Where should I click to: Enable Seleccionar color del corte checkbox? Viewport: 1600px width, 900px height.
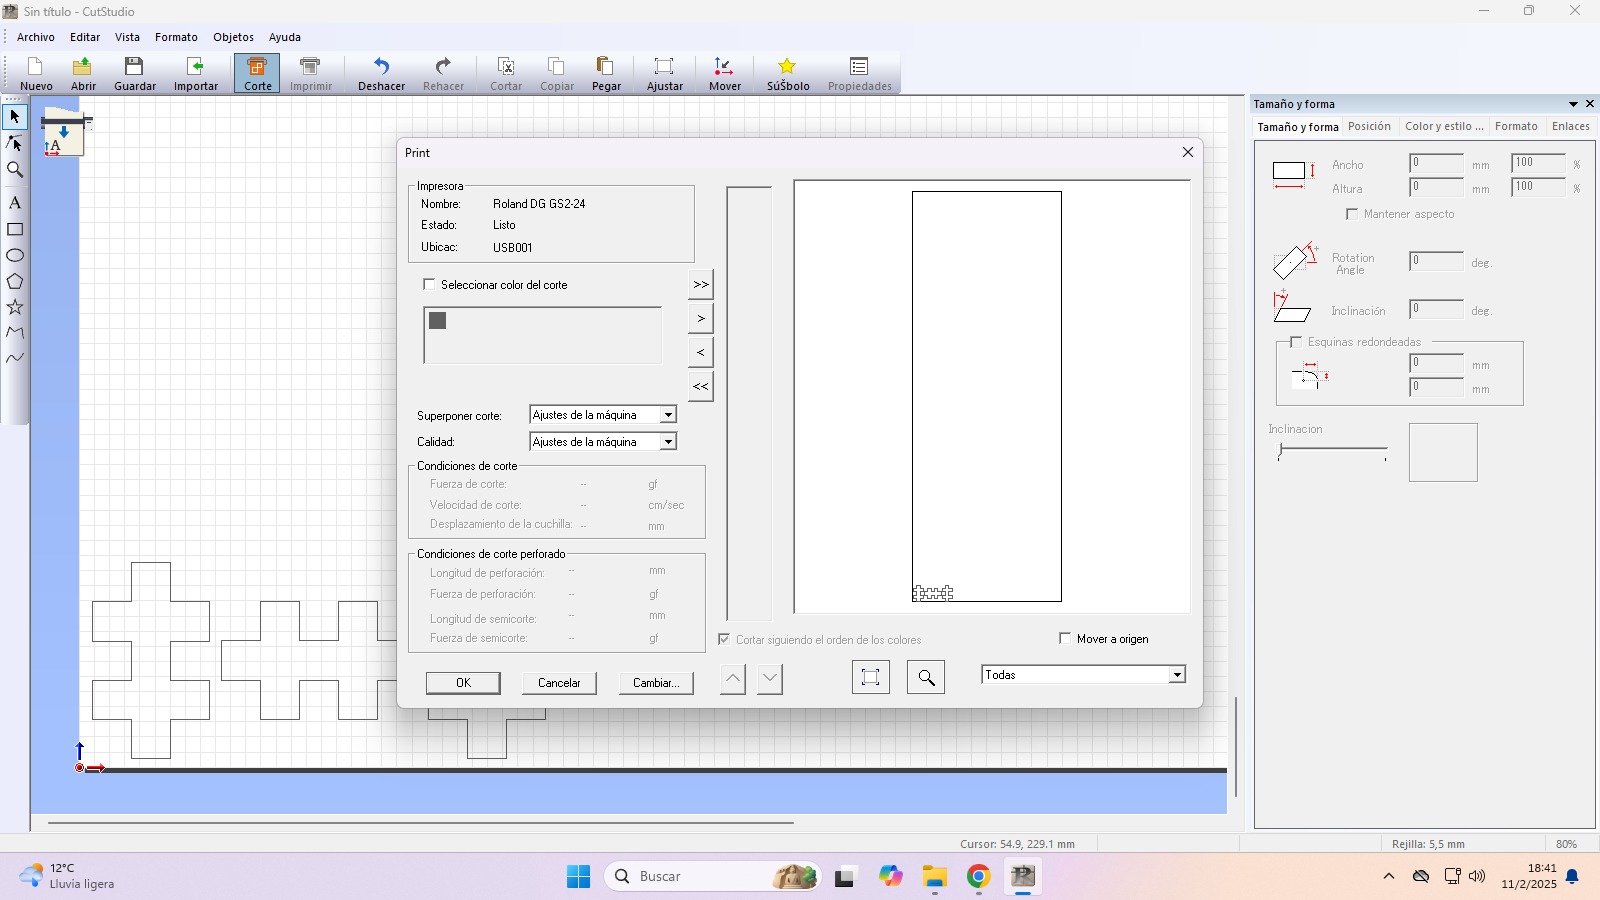tap(430, 285)
